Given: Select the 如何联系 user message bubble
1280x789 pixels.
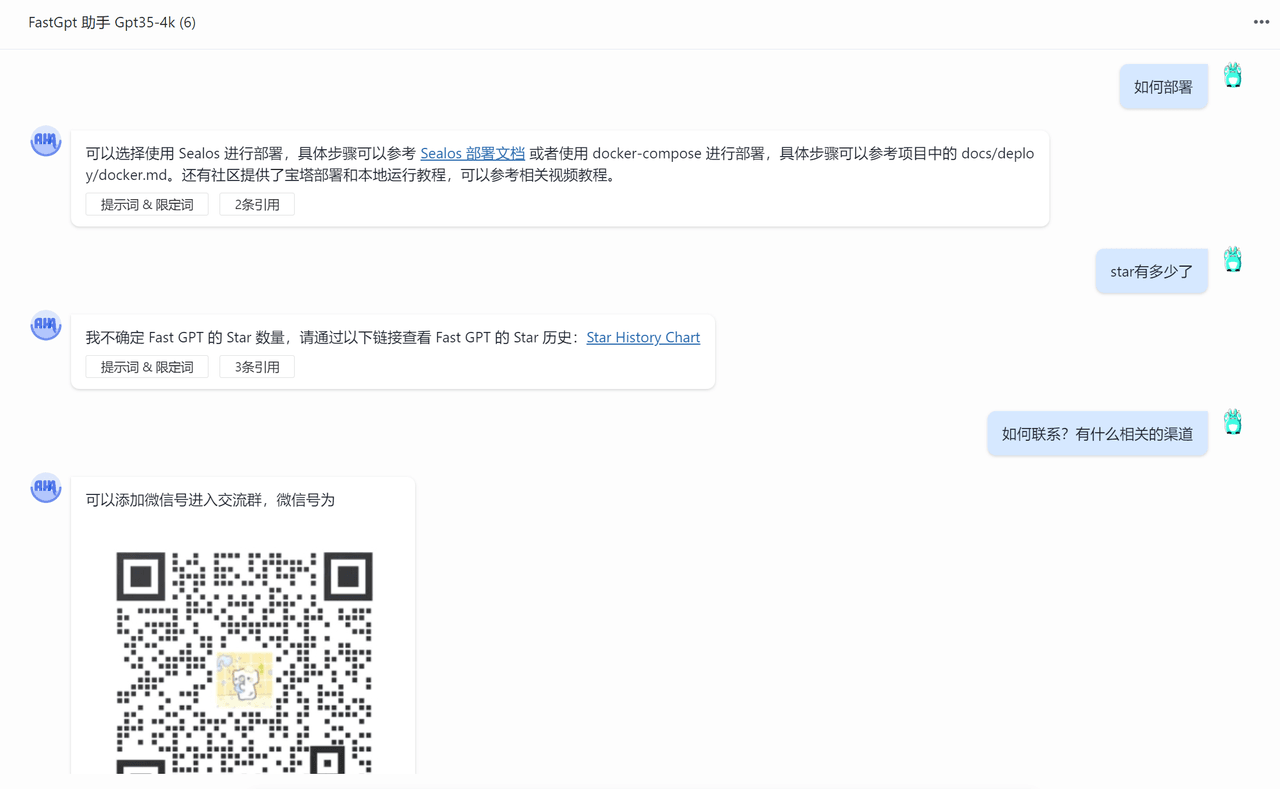Looking at the screenshot, I should point(1097,433).
